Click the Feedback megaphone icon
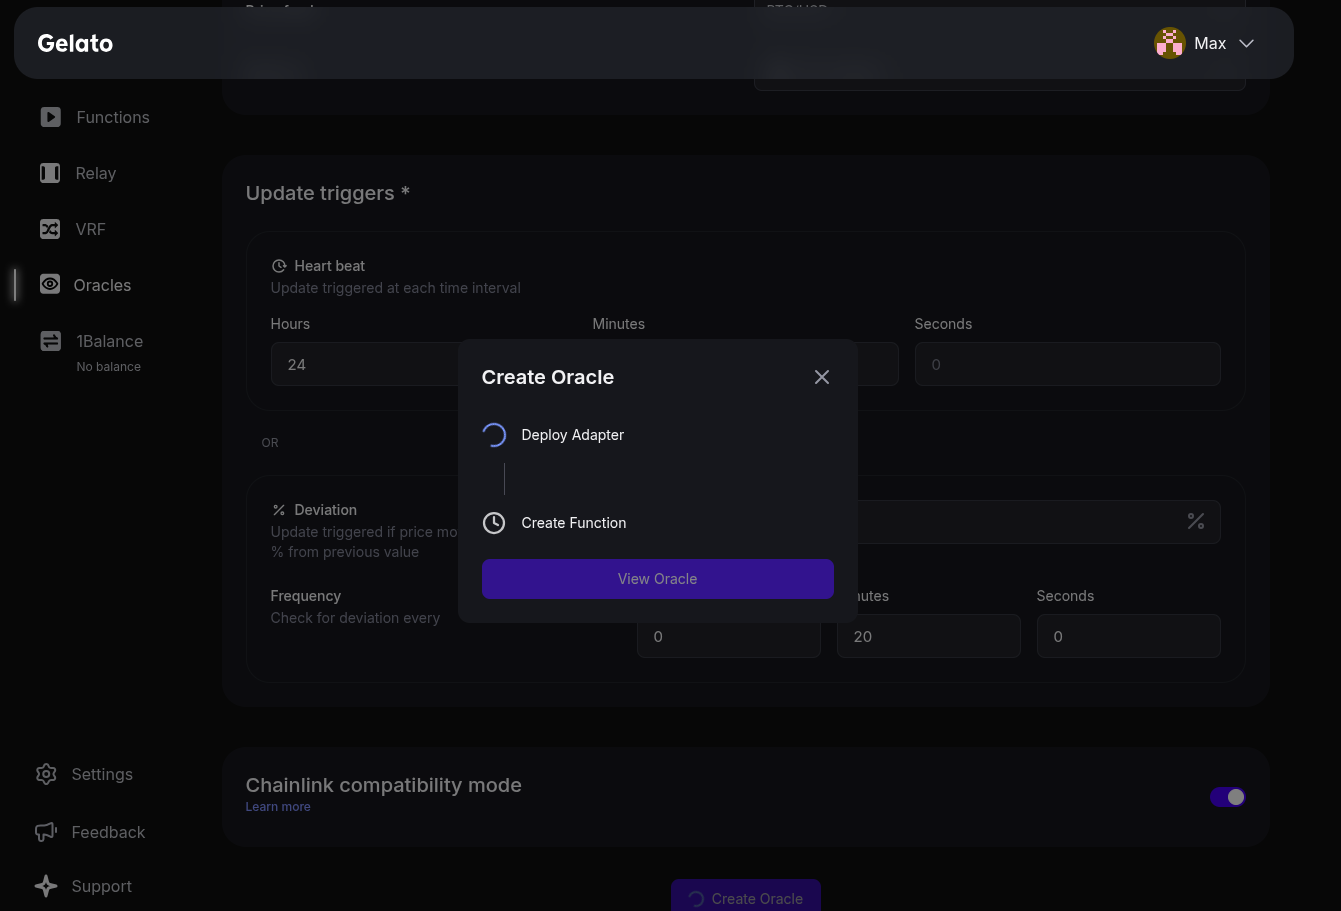The image size is (1341, 911). (x=46, y=832)
